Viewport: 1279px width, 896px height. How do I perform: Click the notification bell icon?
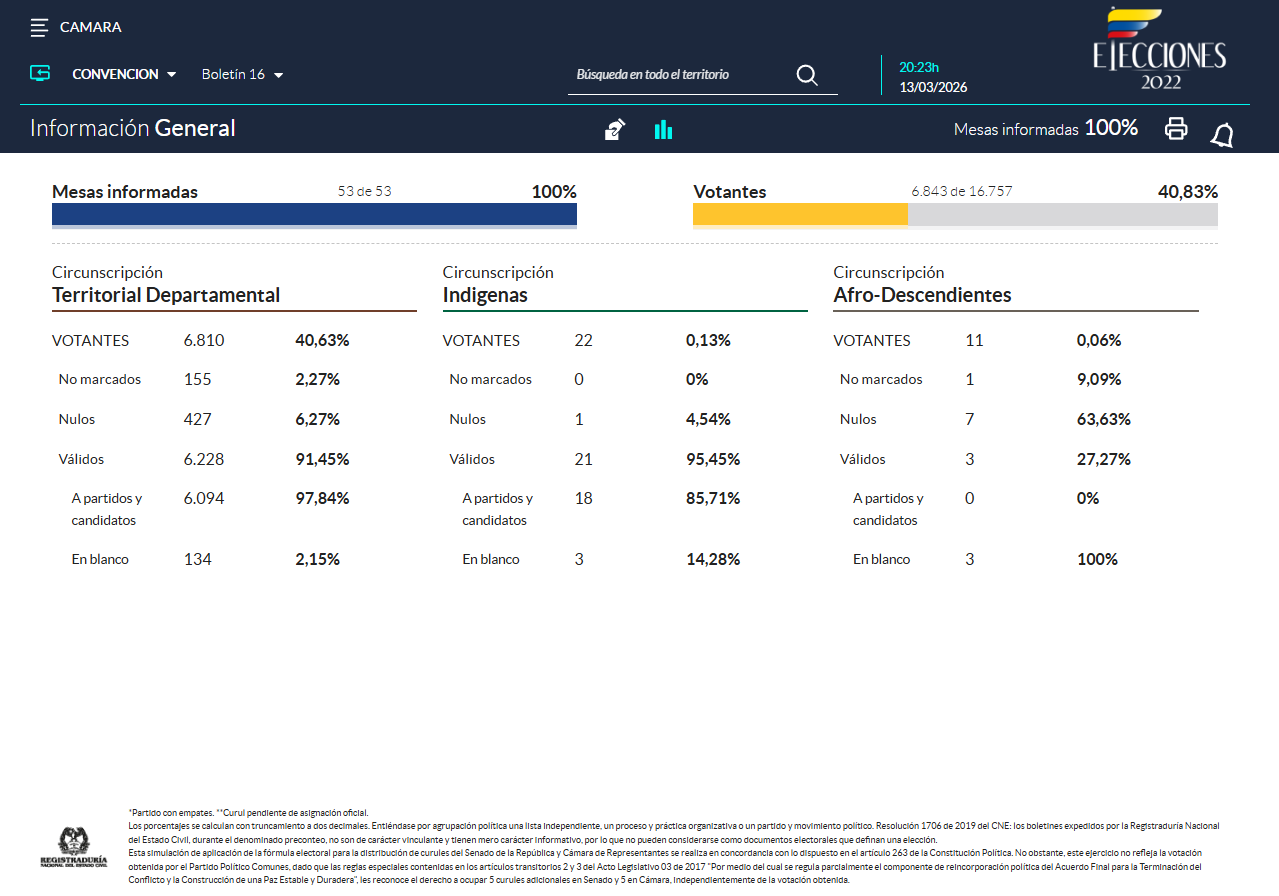pyautogui.click(x=1221, y=135)
